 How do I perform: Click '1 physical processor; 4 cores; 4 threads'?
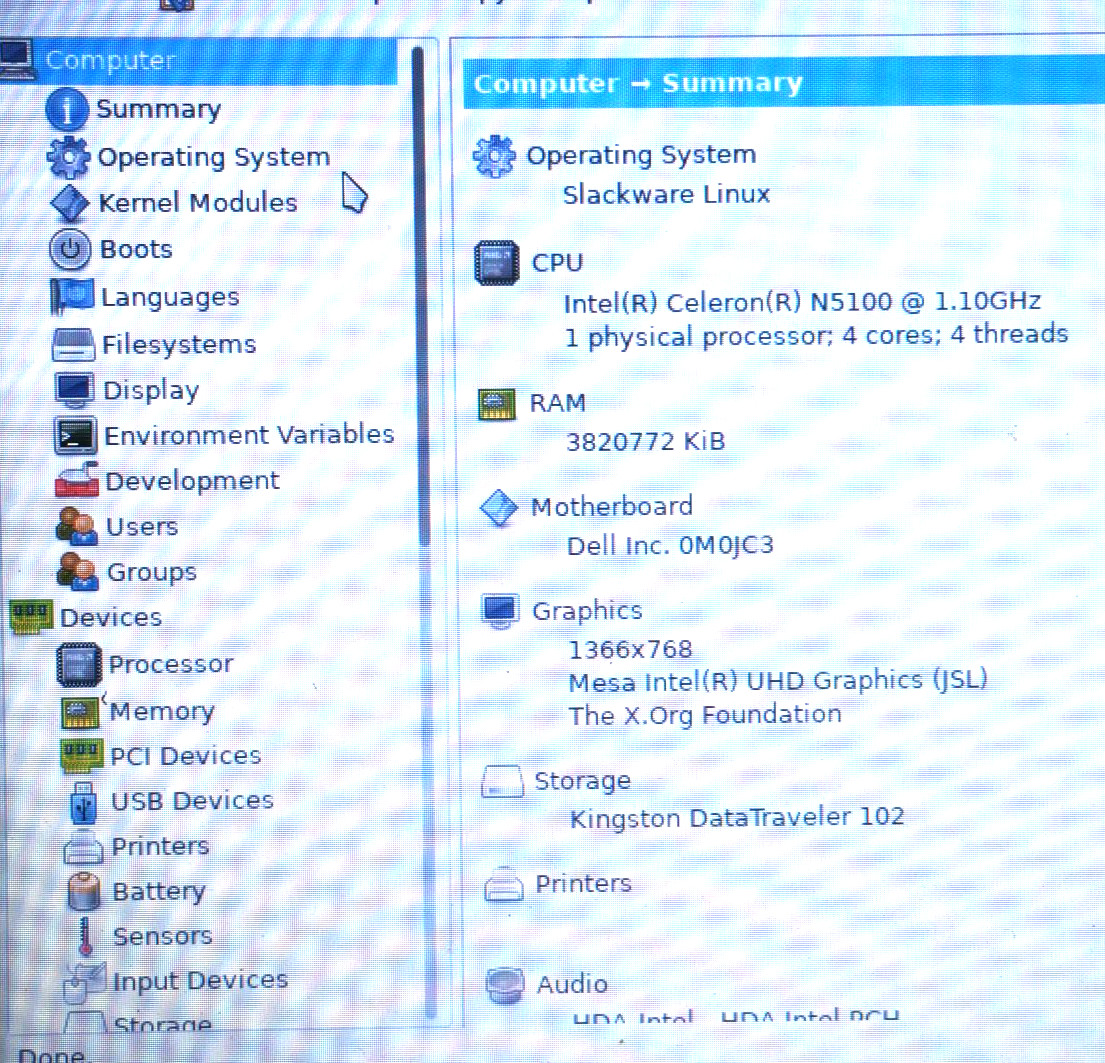point(817,336)
